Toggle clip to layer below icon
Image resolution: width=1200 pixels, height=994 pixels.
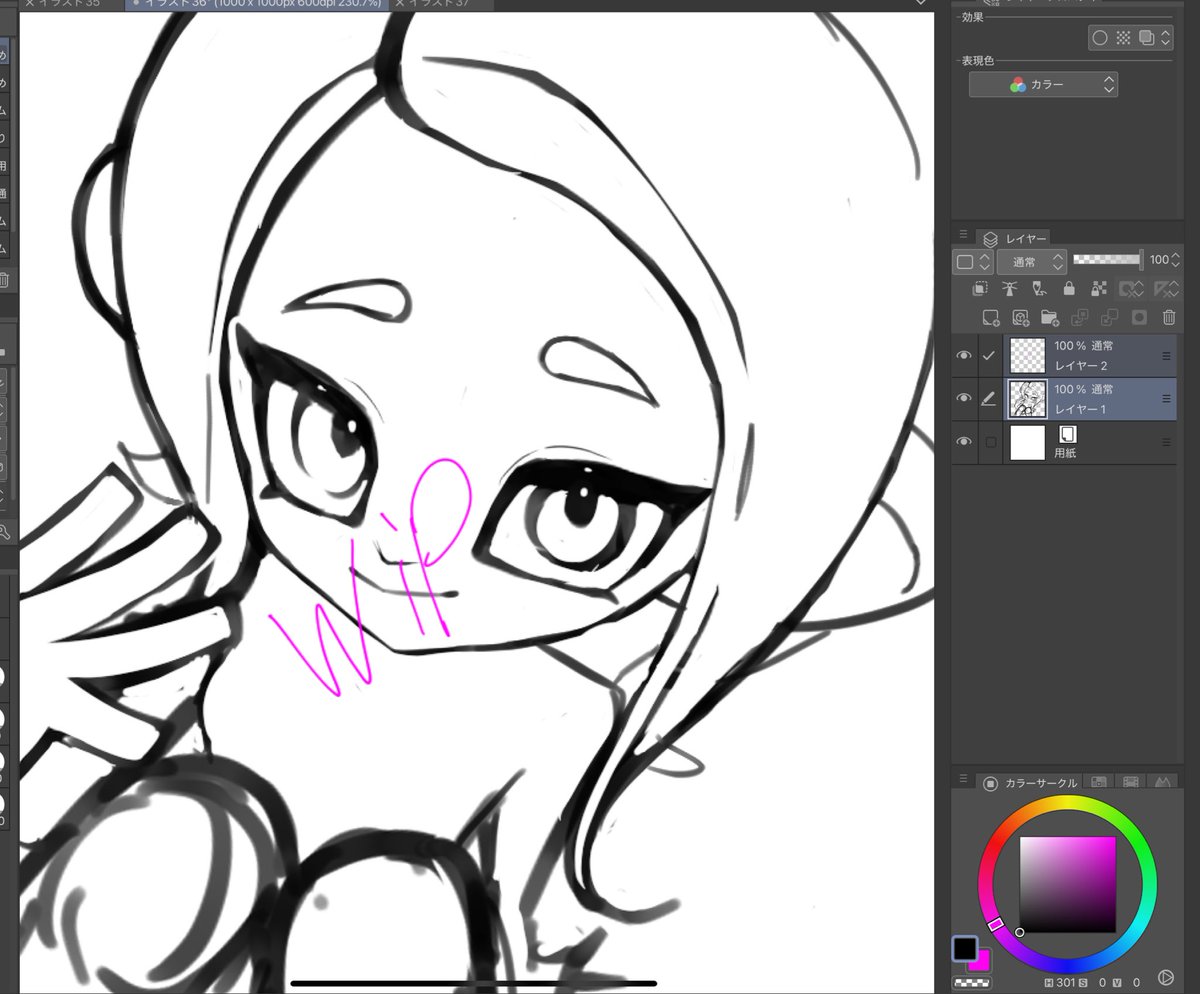pyautogui.click(x=982, y=289)
